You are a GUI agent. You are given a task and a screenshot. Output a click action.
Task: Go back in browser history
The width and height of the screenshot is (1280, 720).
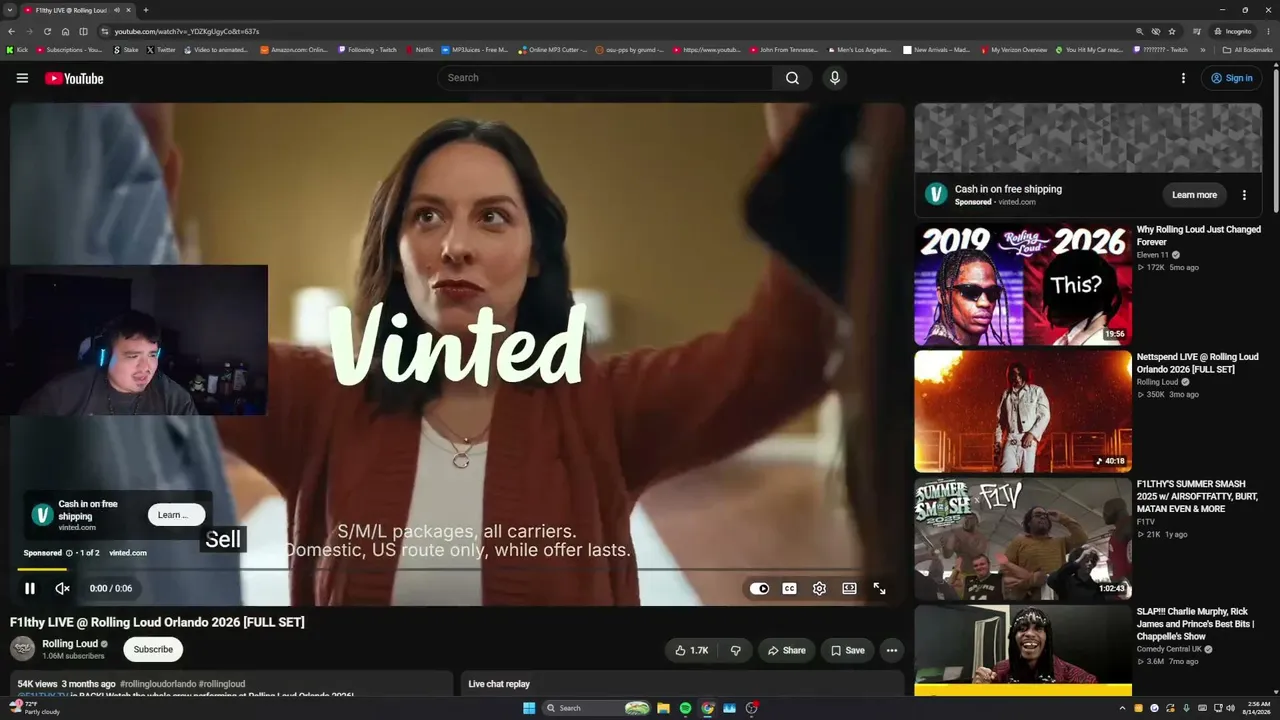(12, 31)
